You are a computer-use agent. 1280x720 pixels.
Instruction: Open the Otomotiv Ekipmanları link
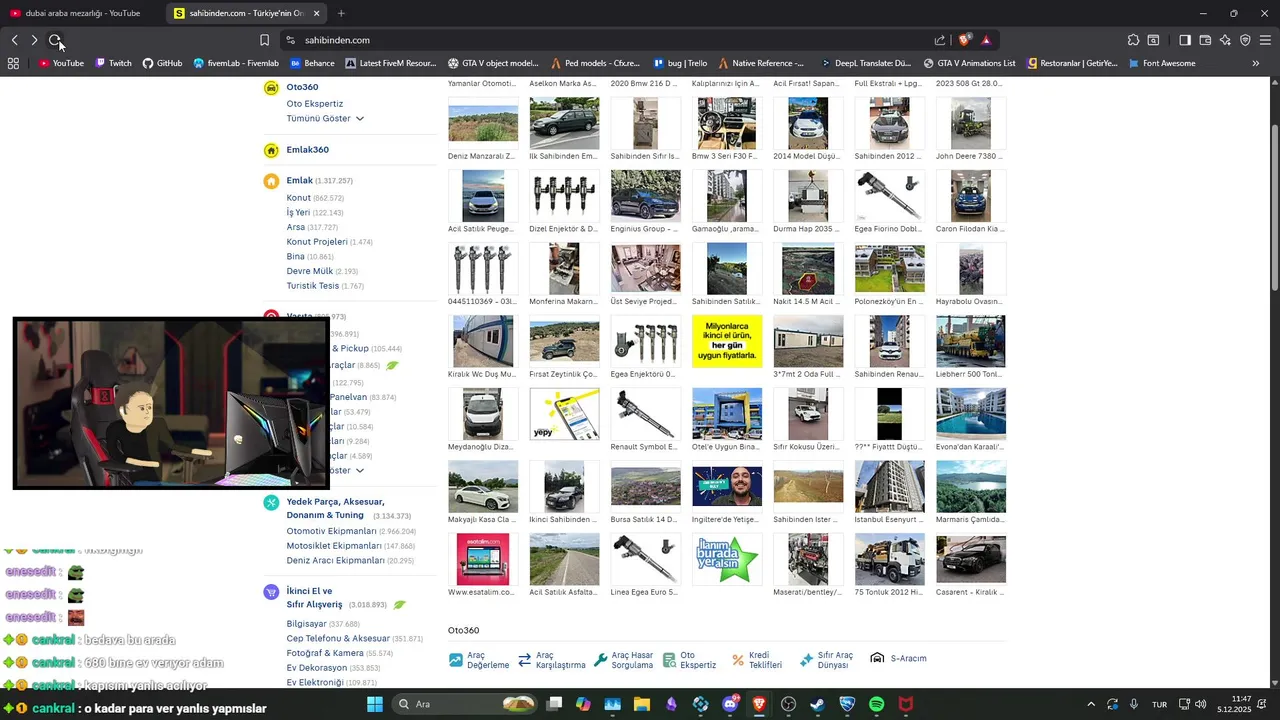[x=331, y=531]
